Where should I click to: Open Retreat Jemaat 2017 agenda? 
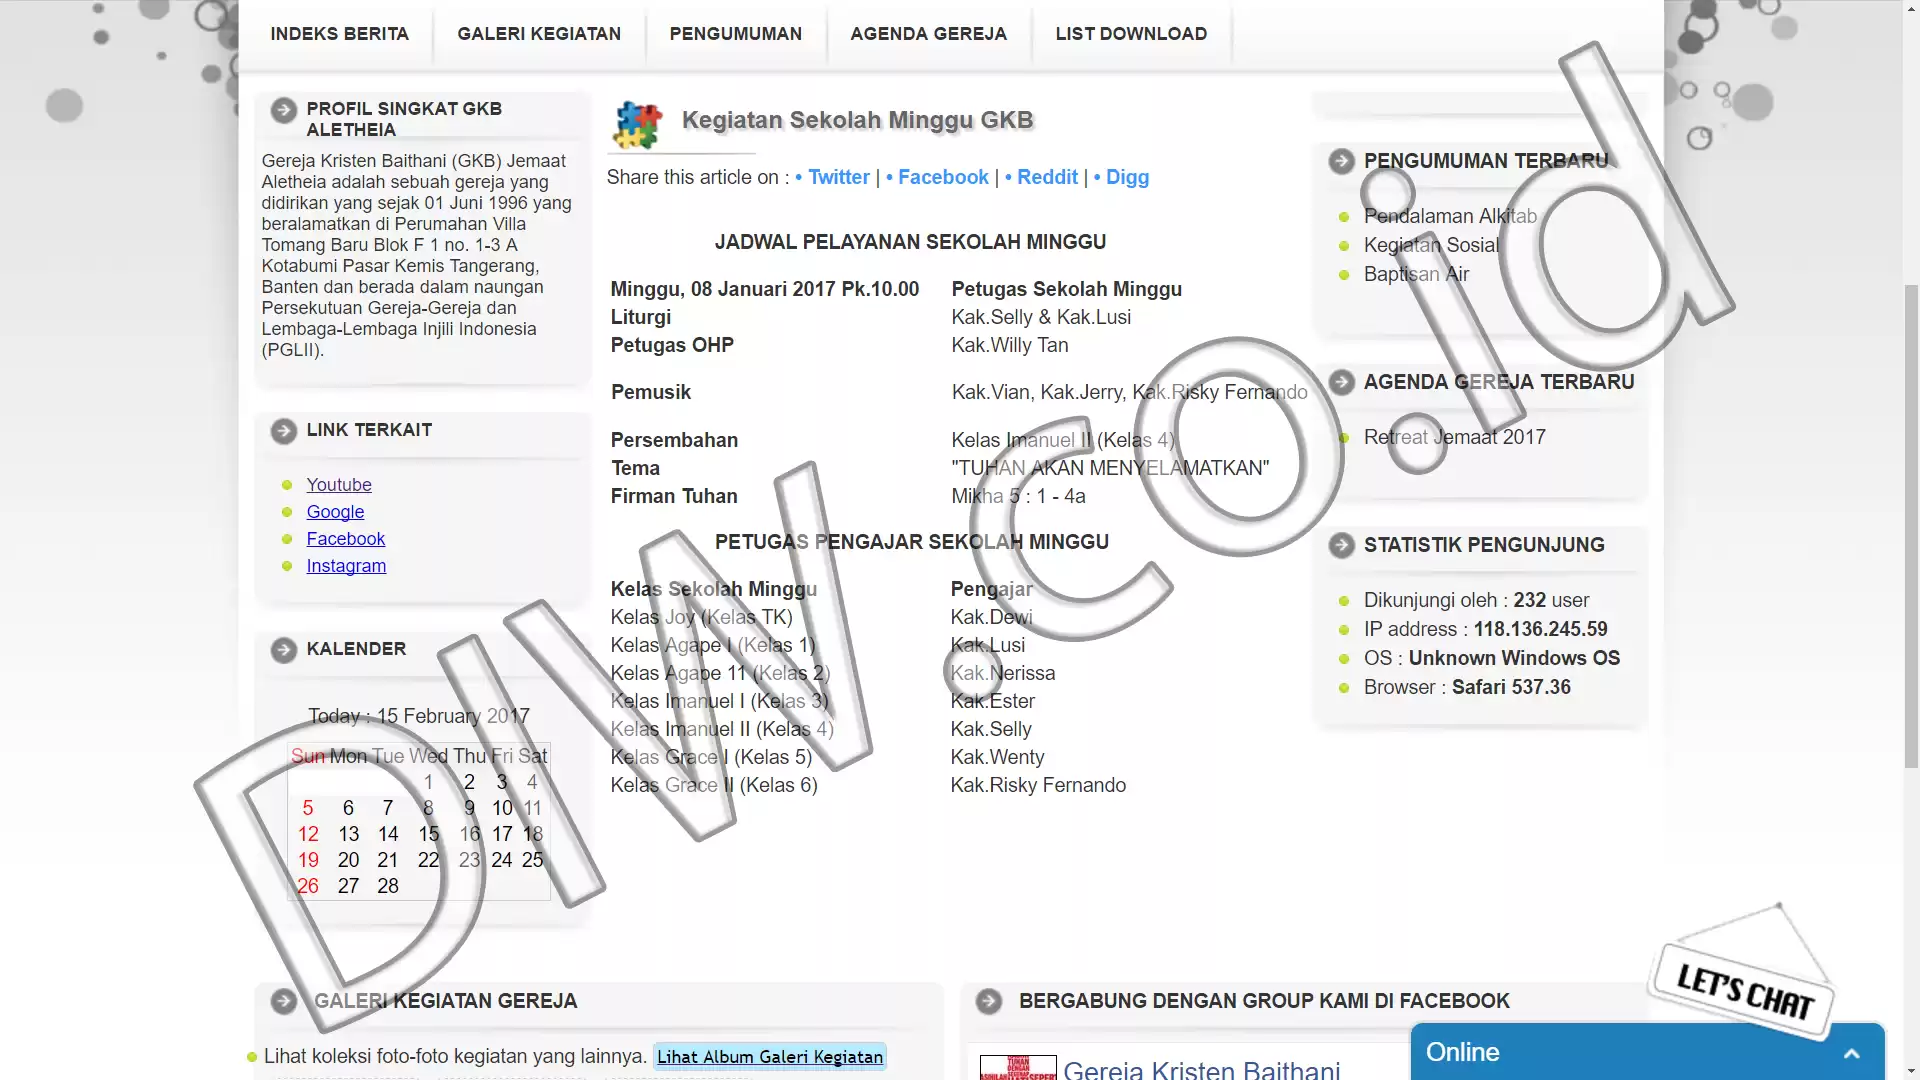point(1454,437)
